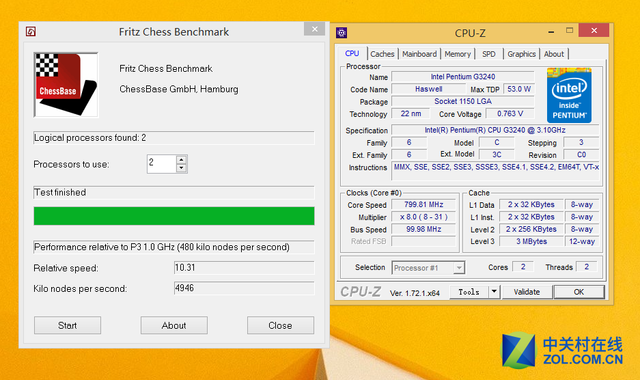Close the Fritz Chess Benchmark window via title bar X

(x=314, y=29)
